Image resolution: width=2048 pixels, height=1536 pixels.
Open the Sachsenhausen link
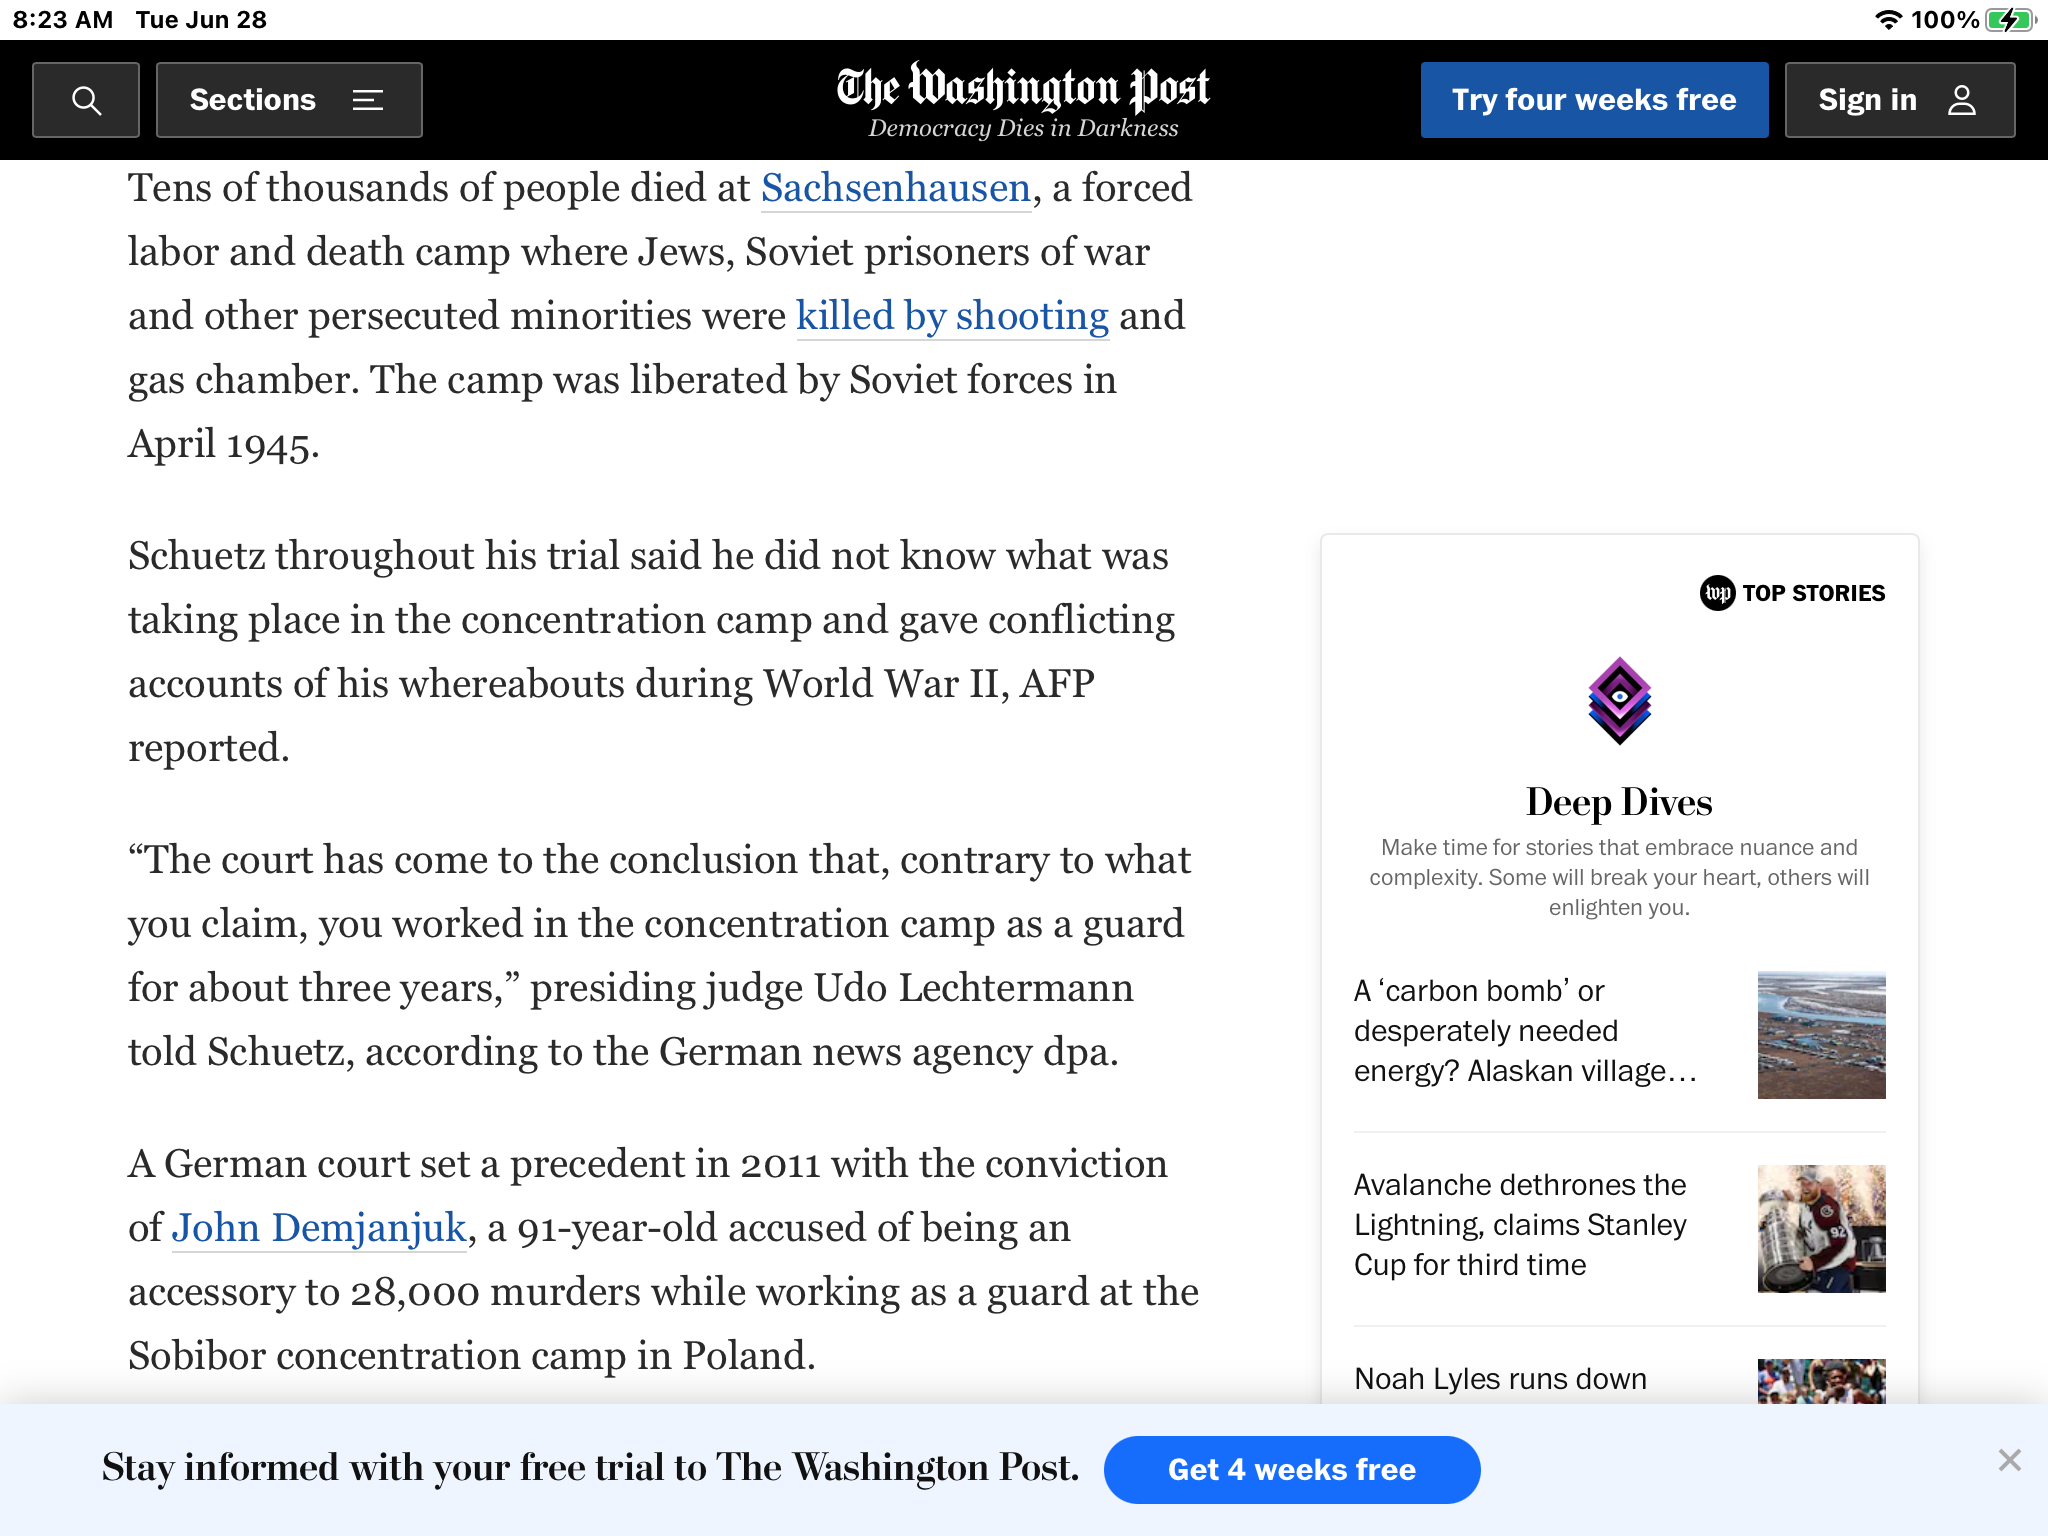click(x=896, y=188)
